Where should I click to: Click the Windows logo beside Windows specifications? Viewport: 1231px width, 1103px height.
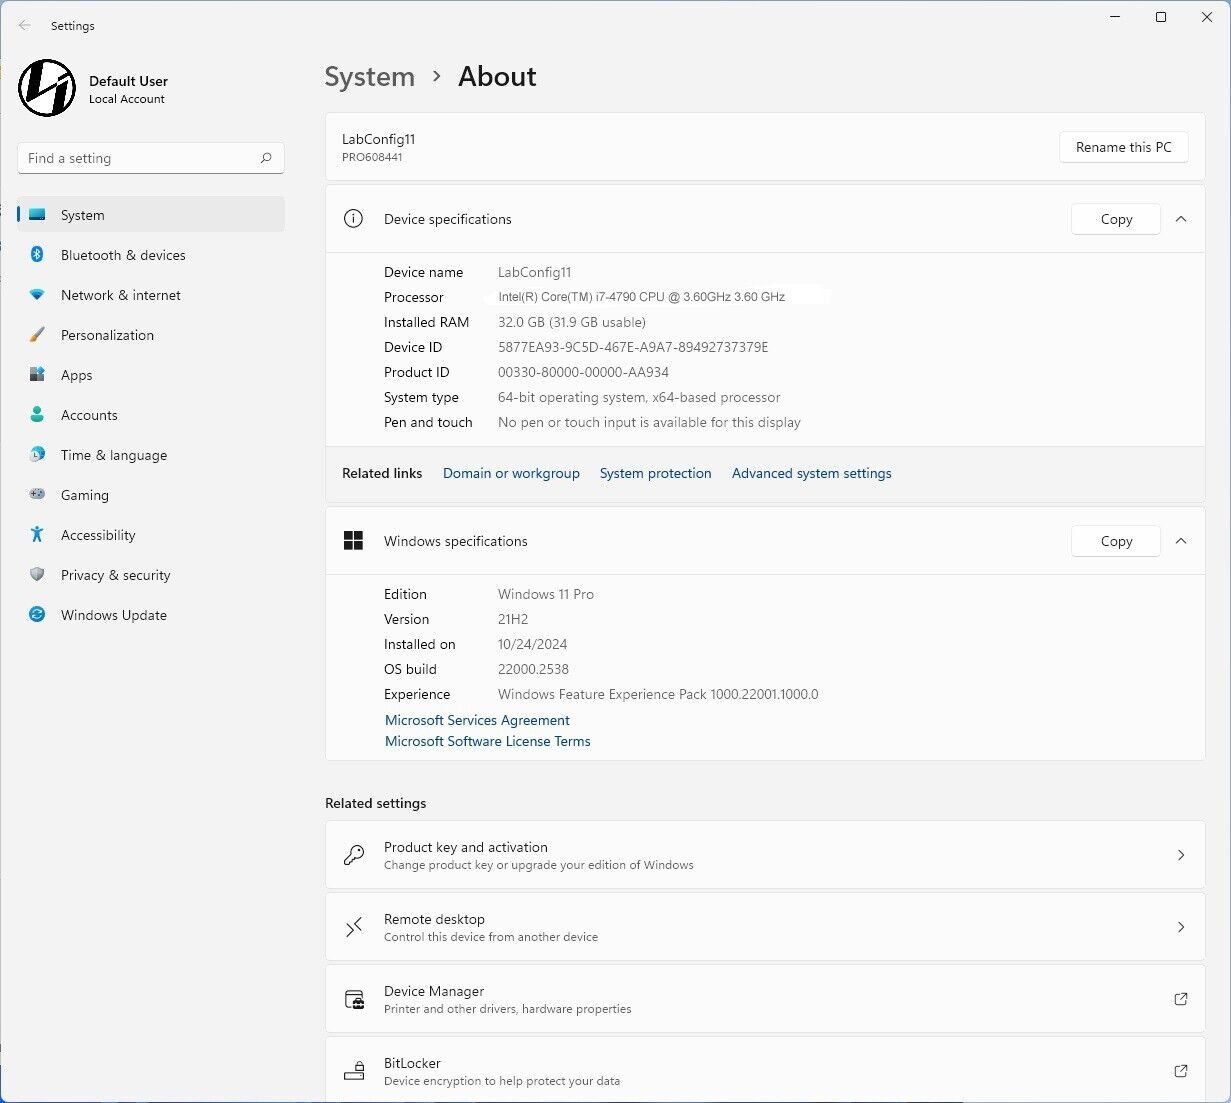pyautogui.click(x=353, y=541)
